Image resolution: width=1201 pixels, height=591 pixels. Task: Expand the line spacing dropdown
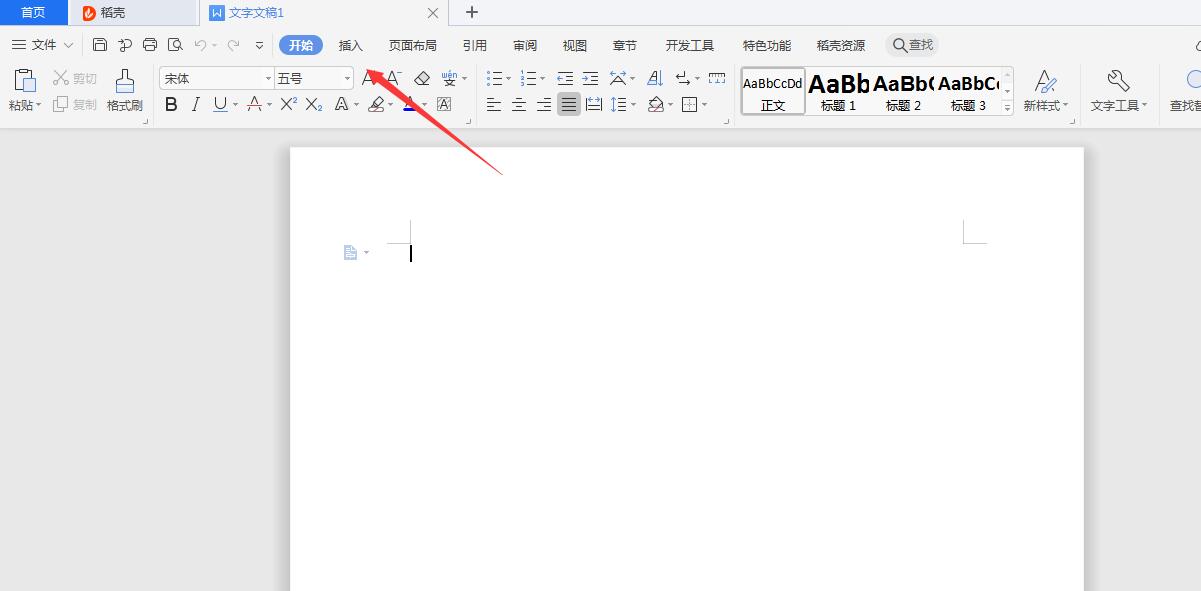click(x=632, y=104)
